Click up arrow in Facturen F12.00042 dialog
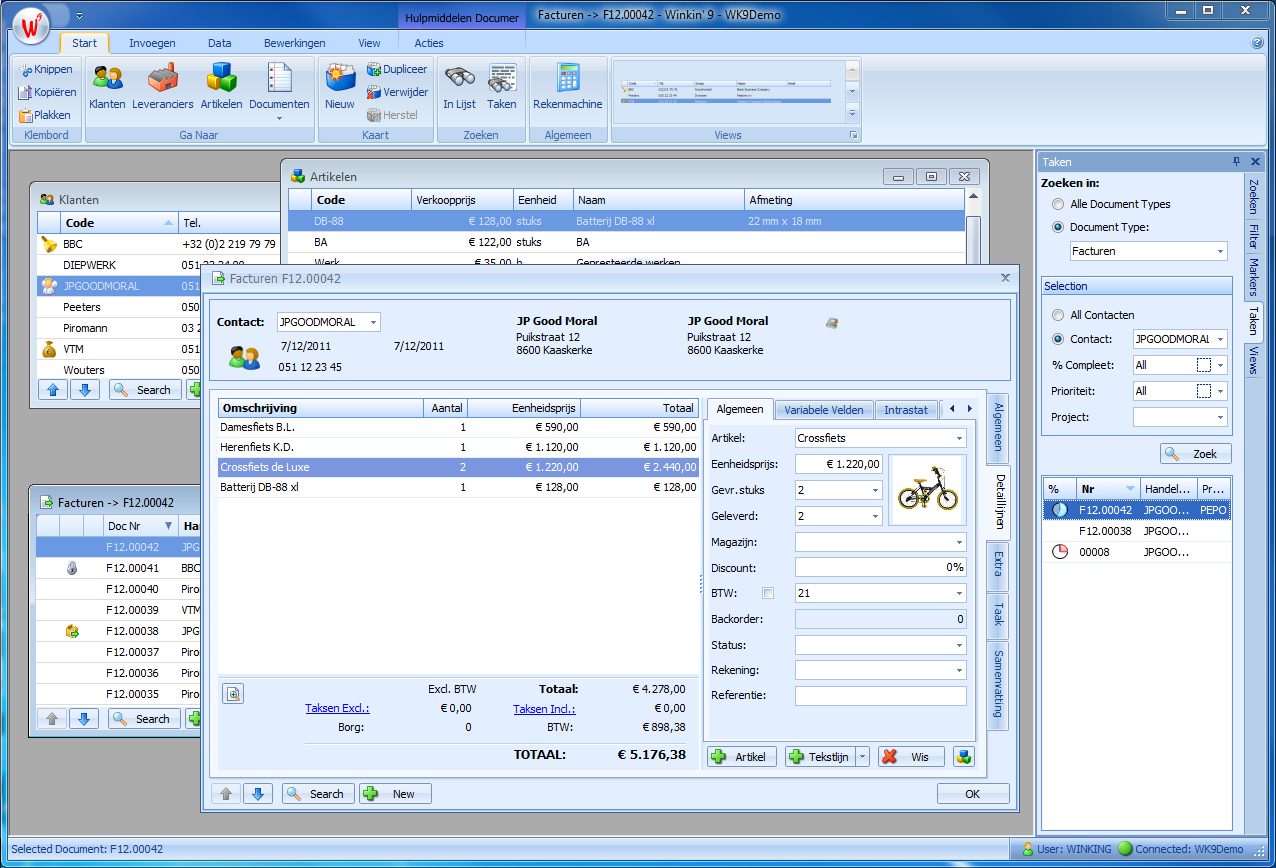 (226, 794)
